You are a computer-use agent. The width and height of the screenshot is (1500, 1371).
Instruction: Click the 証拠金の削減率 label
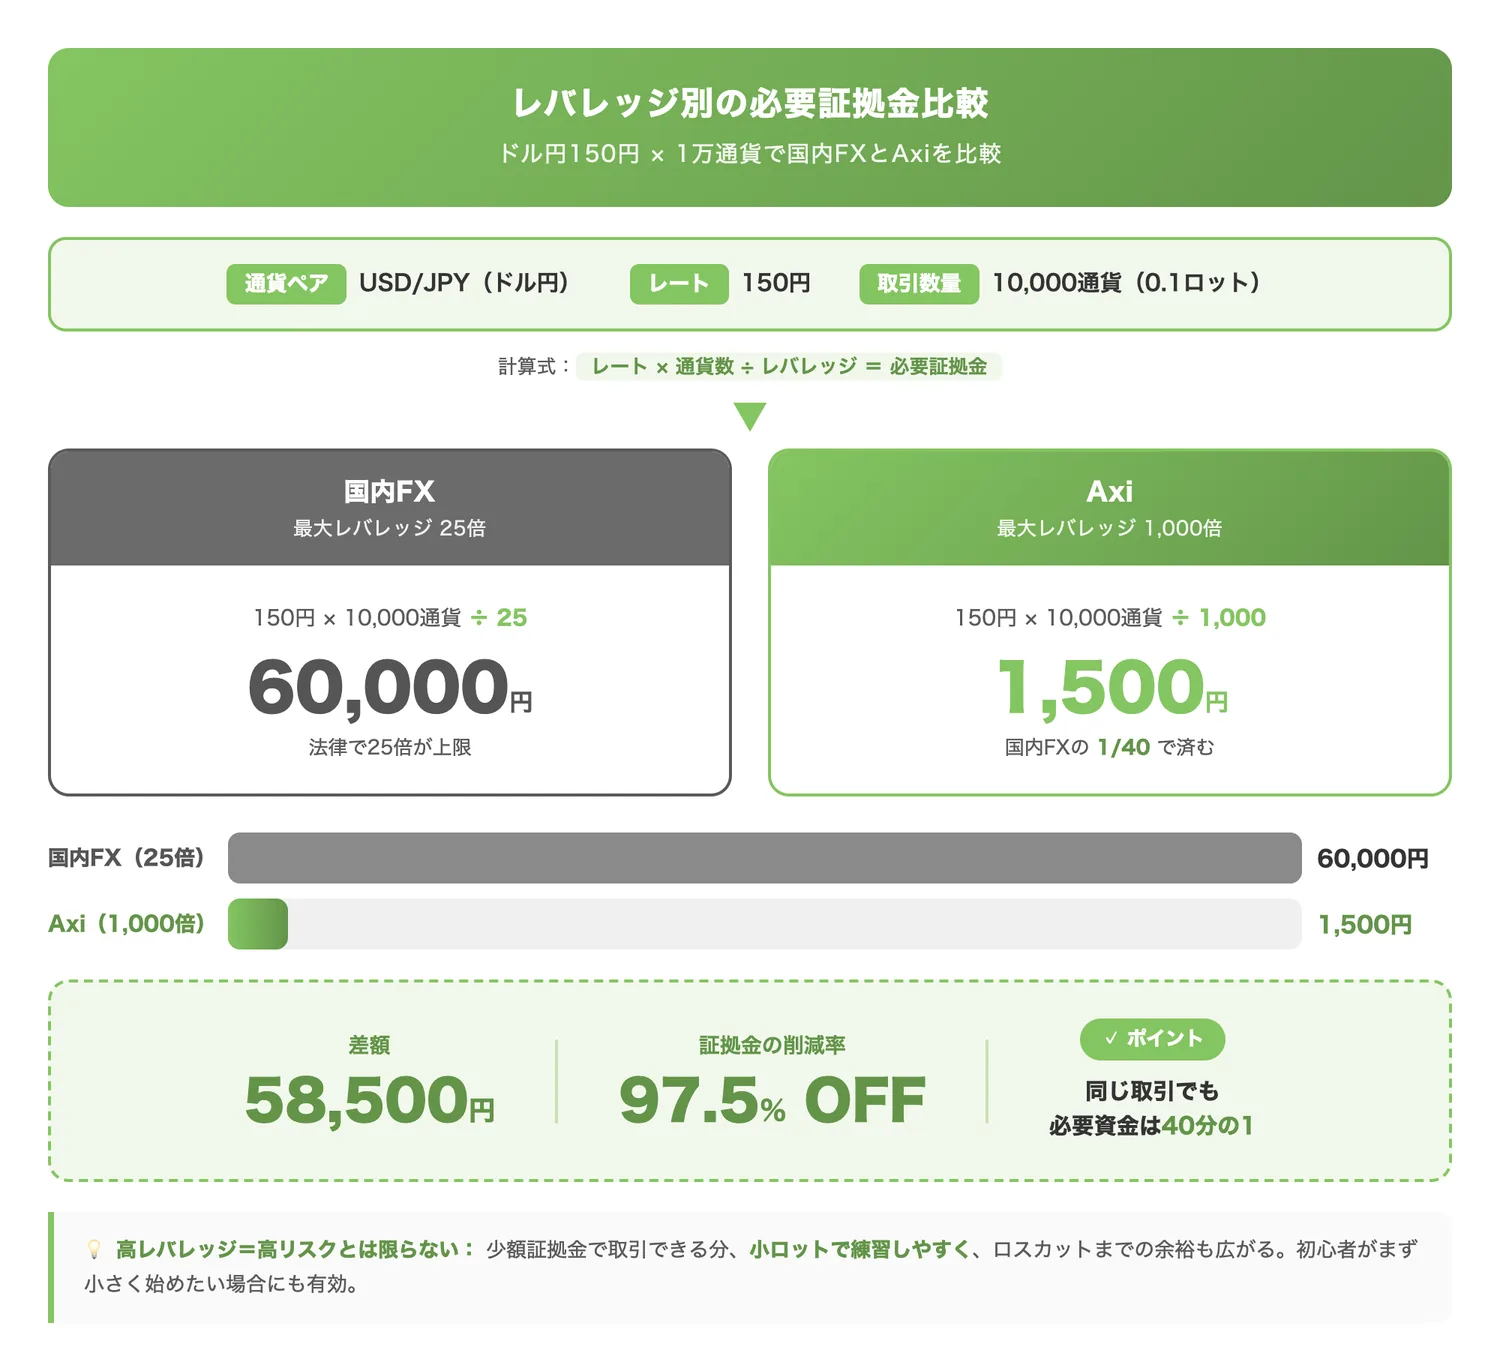pyautogui.click(x=772, y=1045)
